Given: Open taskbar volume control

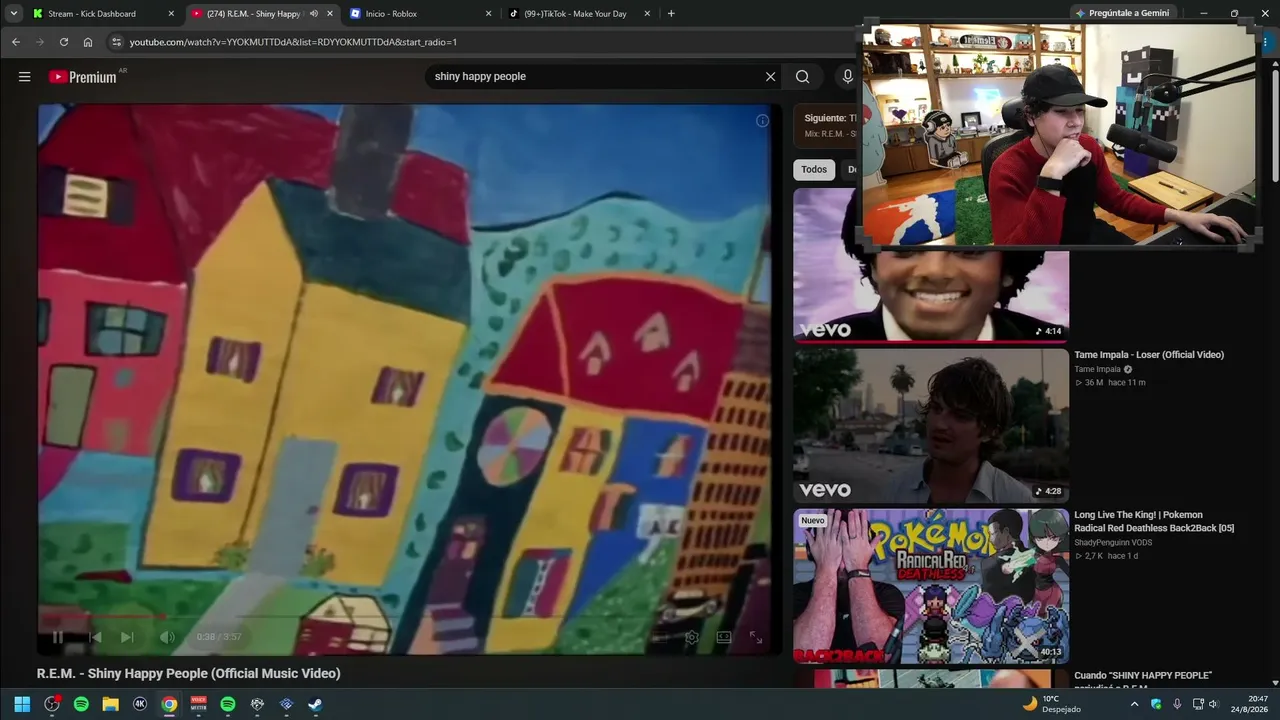Looking at the screenshot, I should pos(1213,704).
